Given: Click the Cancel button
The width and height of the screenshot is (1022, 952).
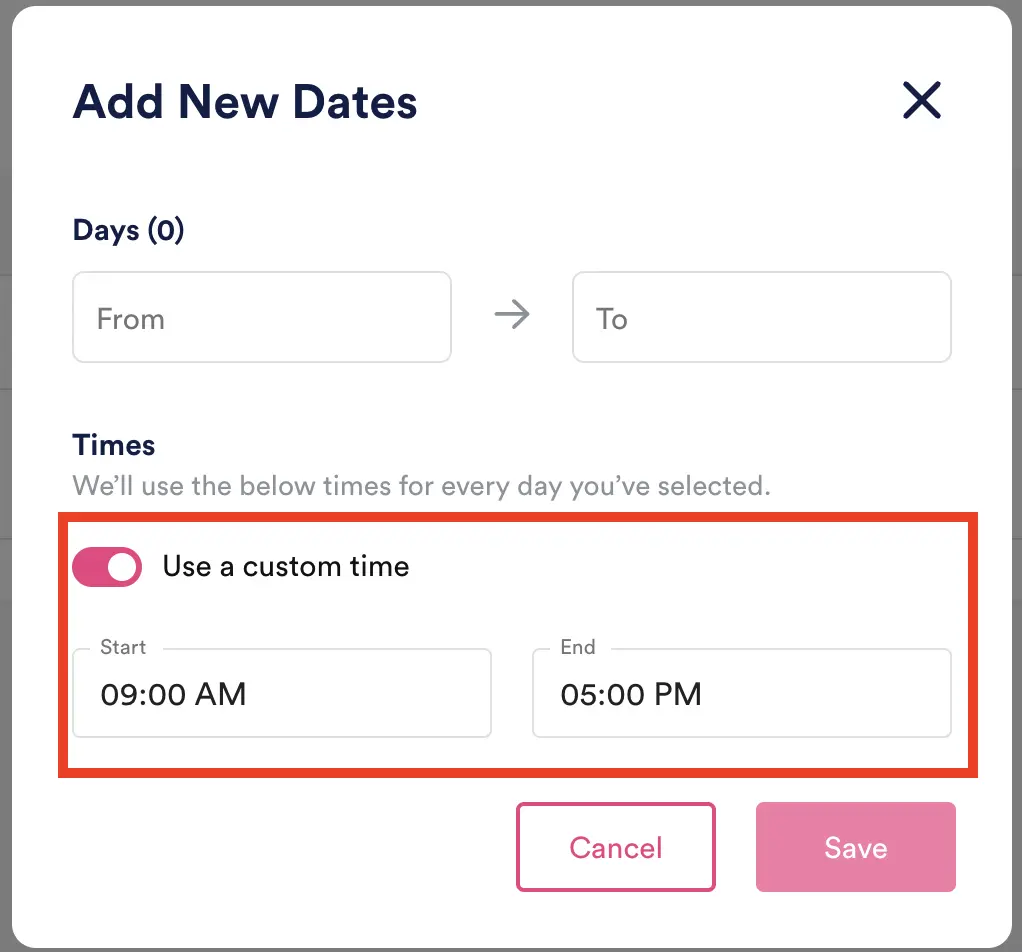Looking at the screenshot, I should coord(615,847).
